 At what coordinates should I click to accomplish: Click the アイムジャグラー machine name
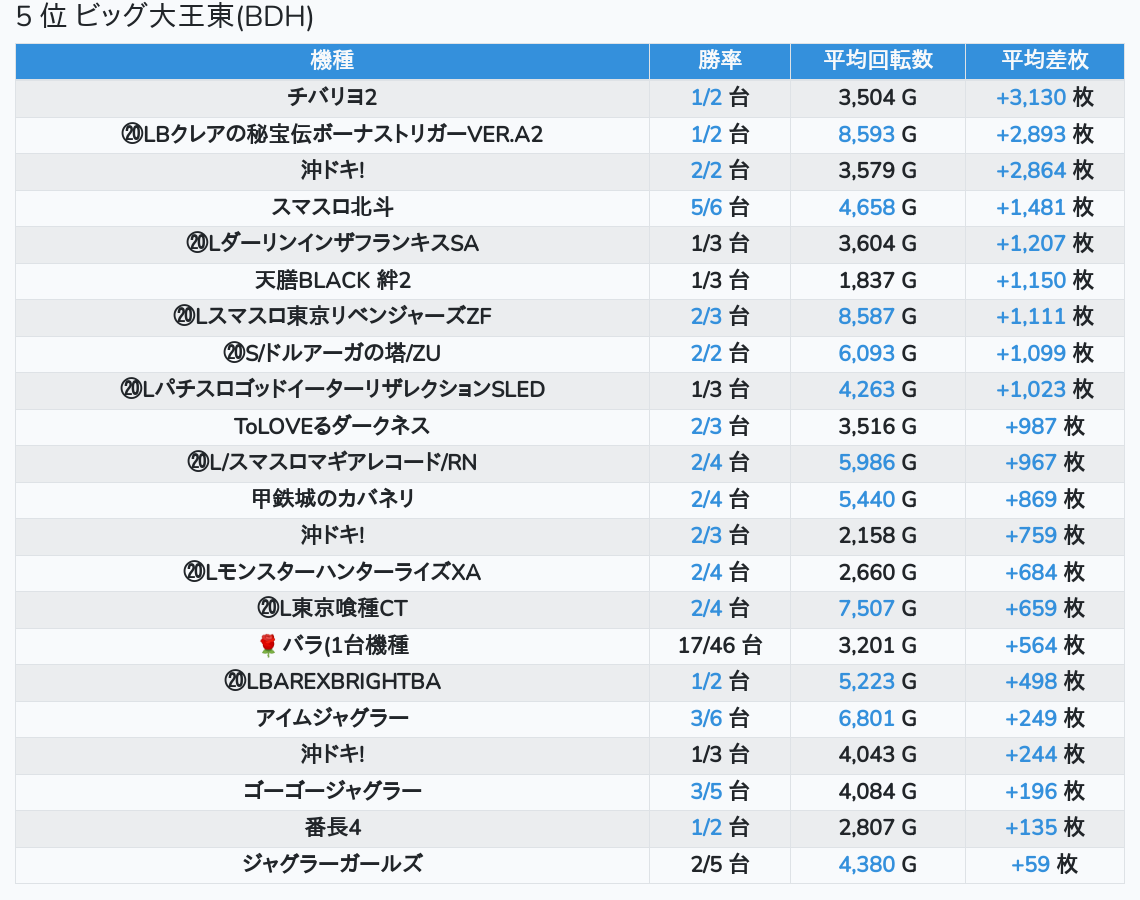tap(332, 718)
